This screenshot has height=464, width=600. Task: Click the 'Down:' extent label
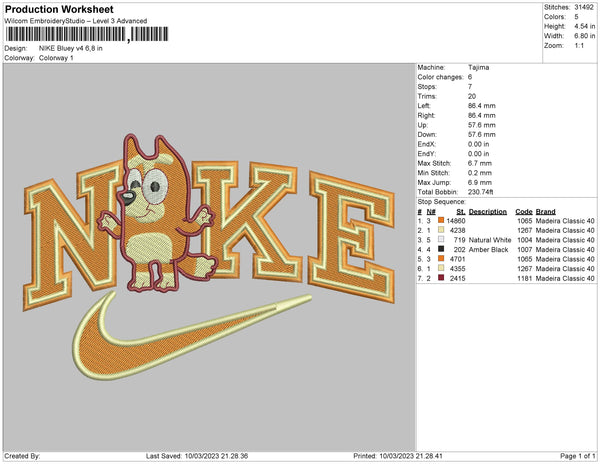point(427,134)
